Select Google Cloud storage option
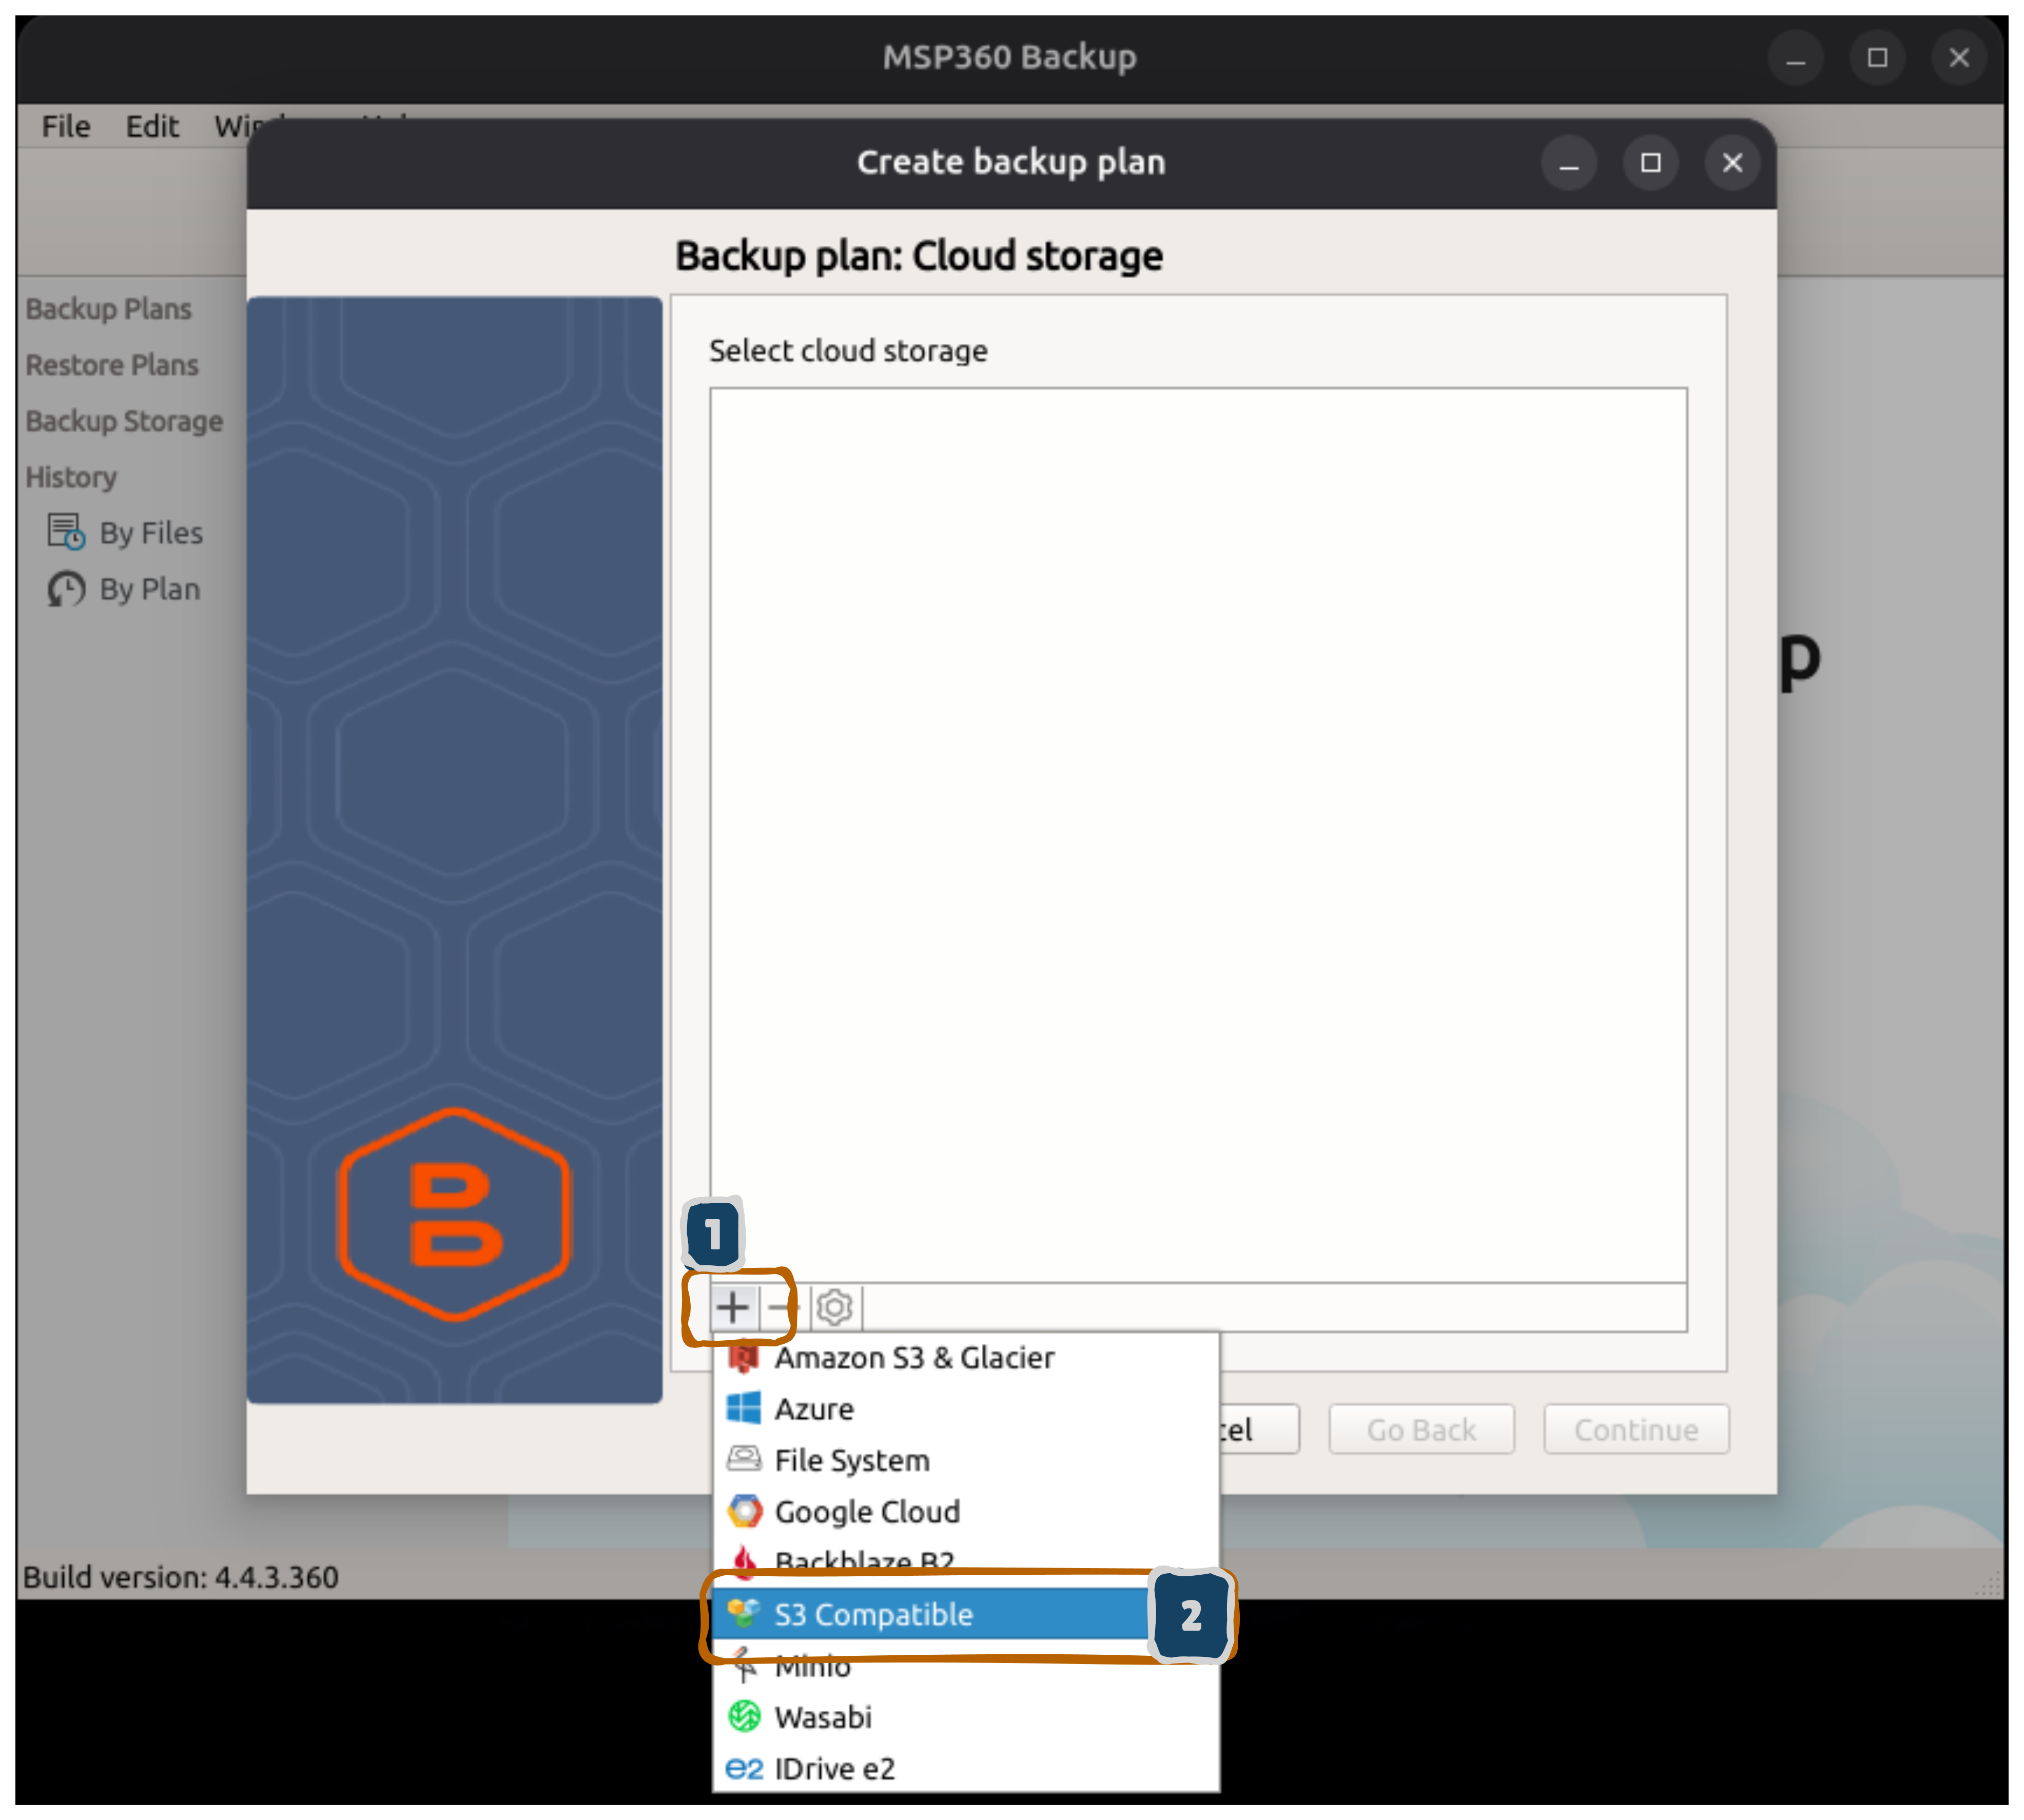 (867, 1511)
